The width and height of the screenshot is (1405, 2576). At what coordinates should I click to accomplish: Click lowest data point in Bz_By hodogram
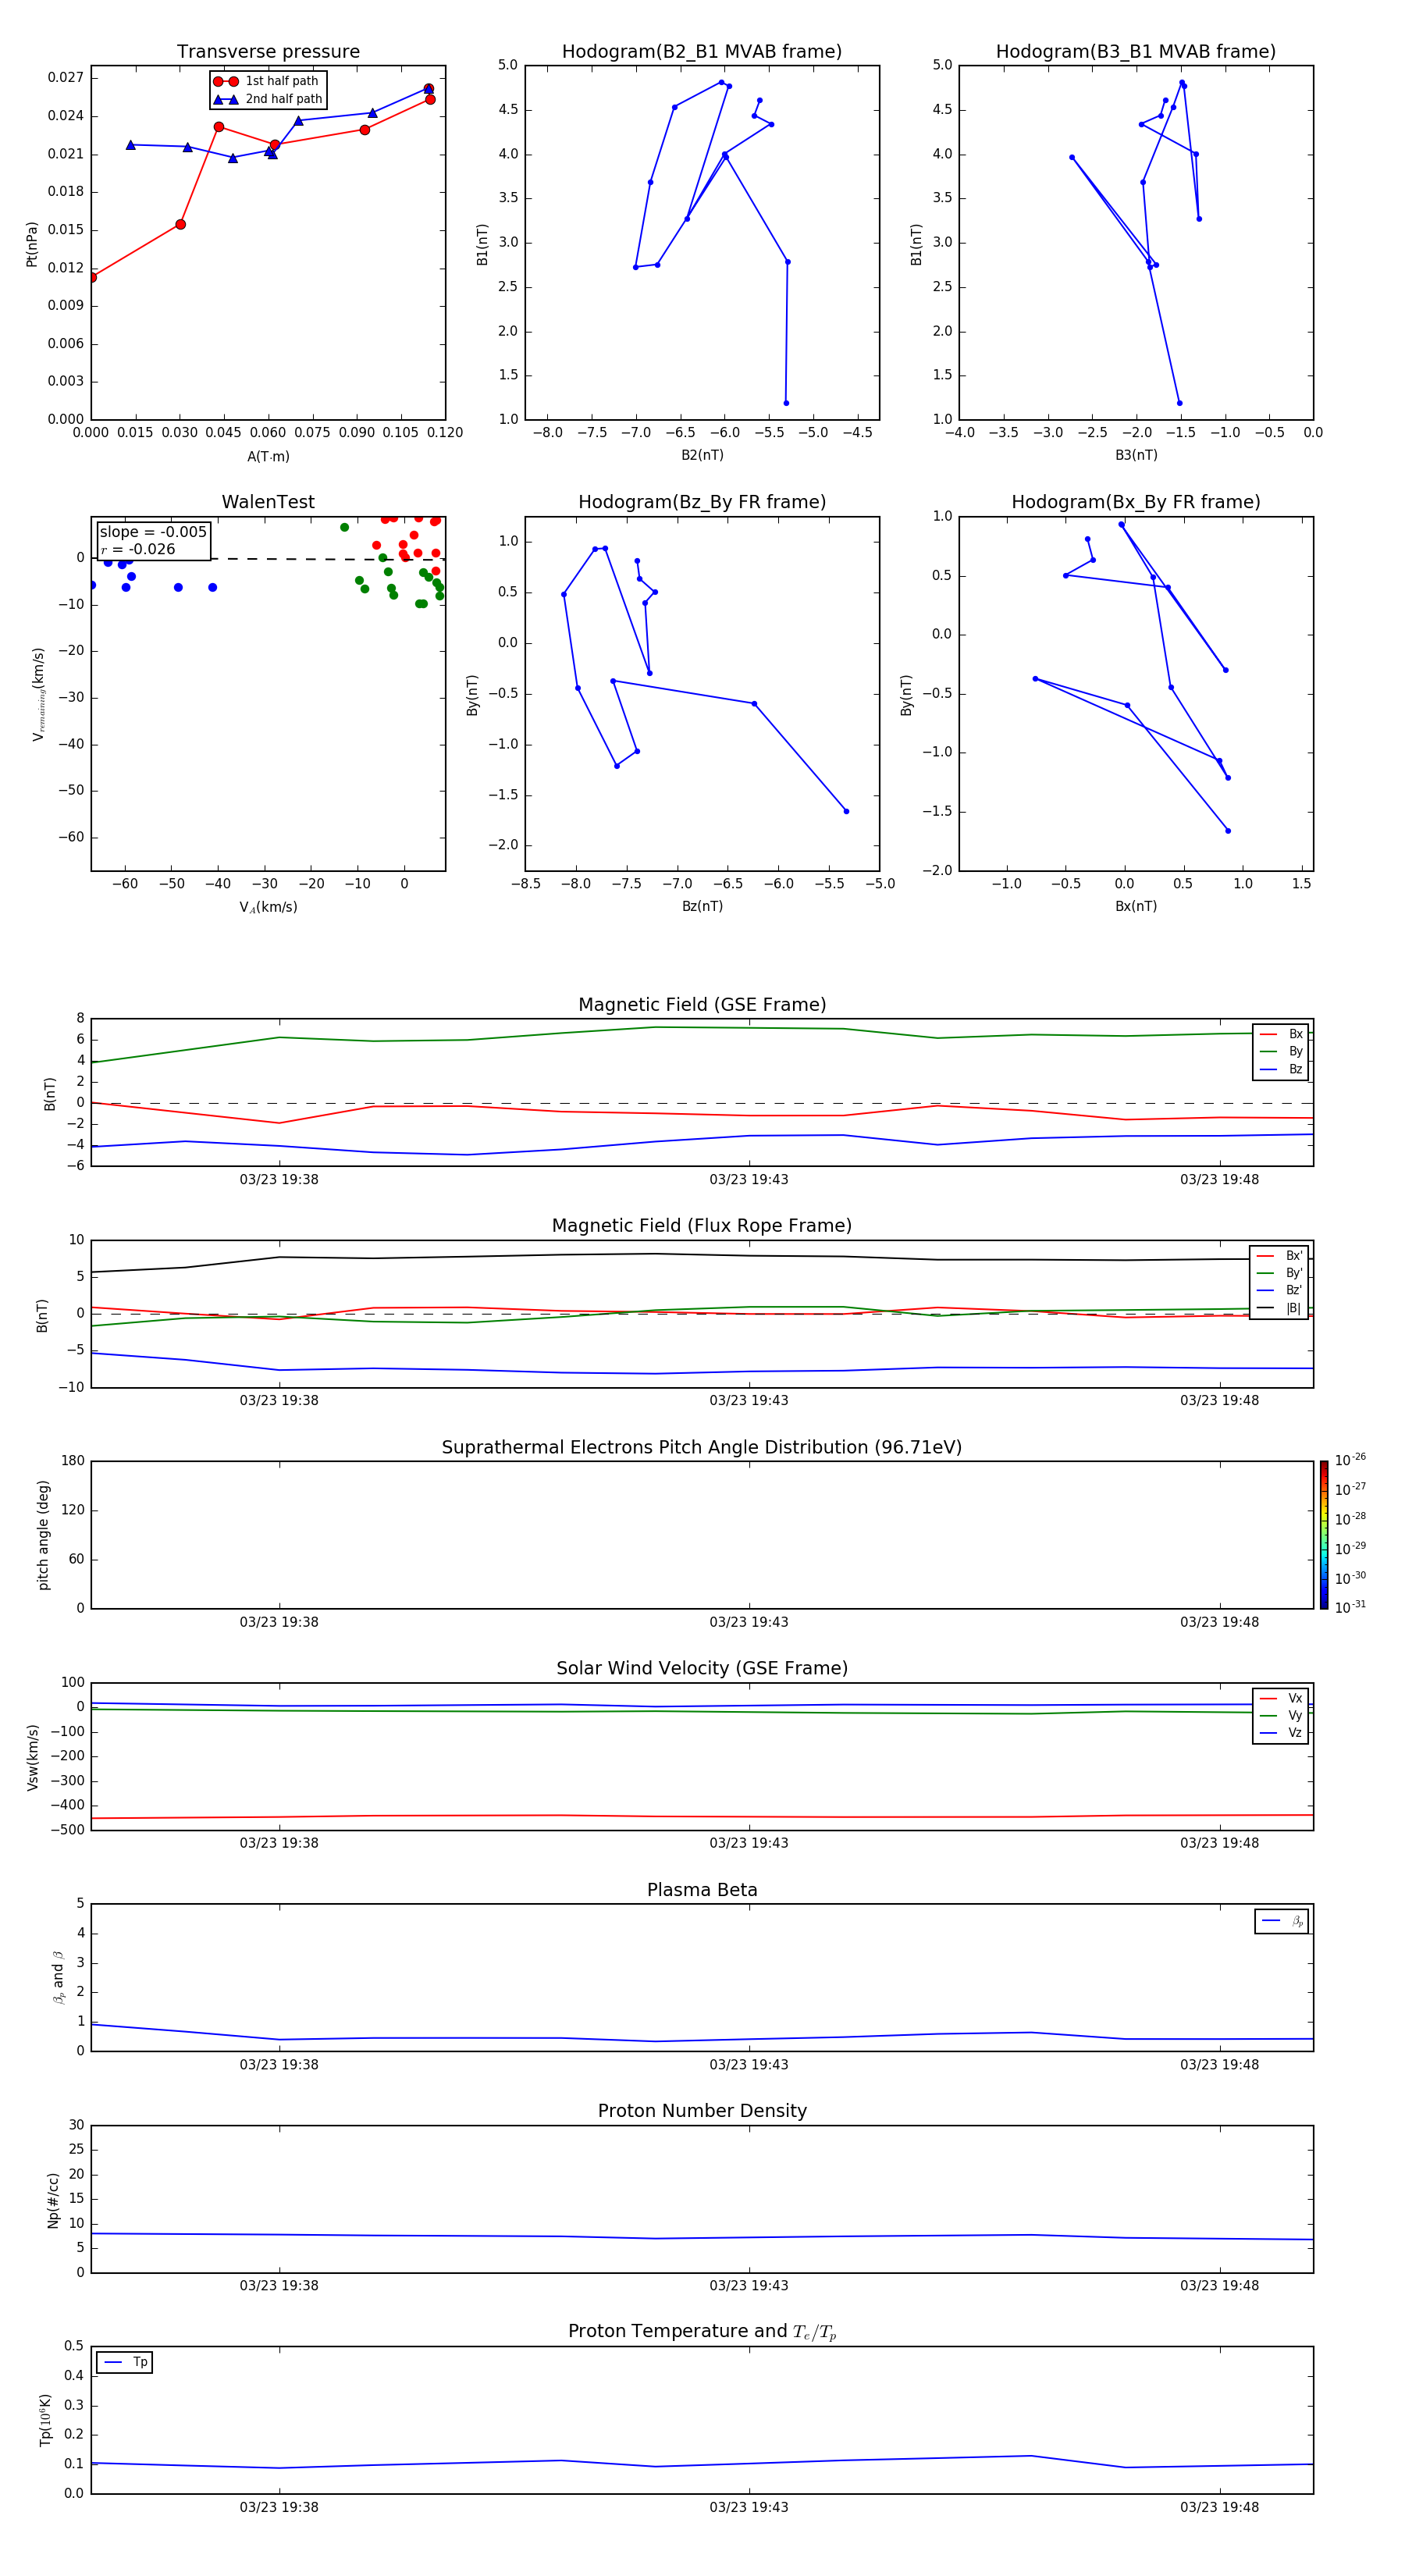(x=846, y=811)
